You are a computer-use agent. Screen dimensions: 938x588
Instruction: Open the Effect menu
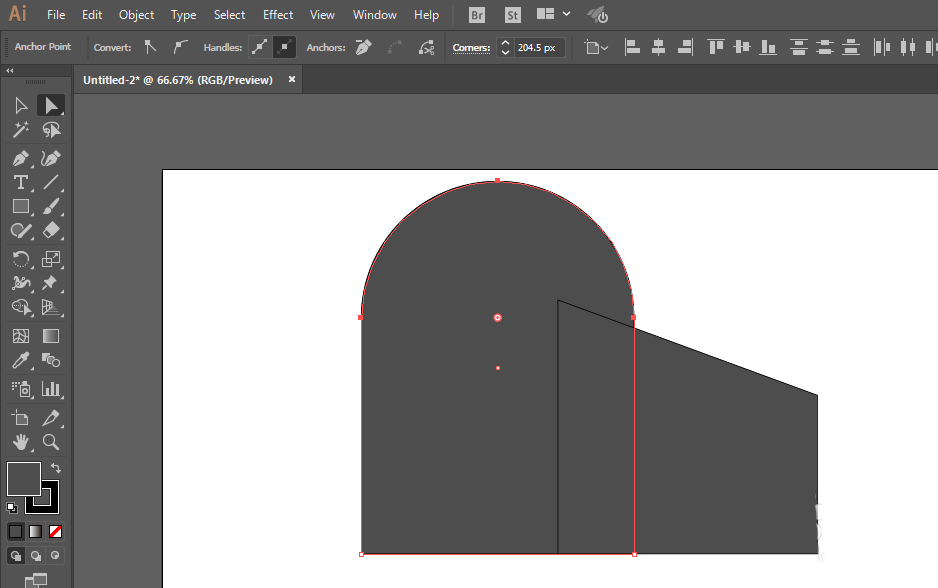point(278,15)
